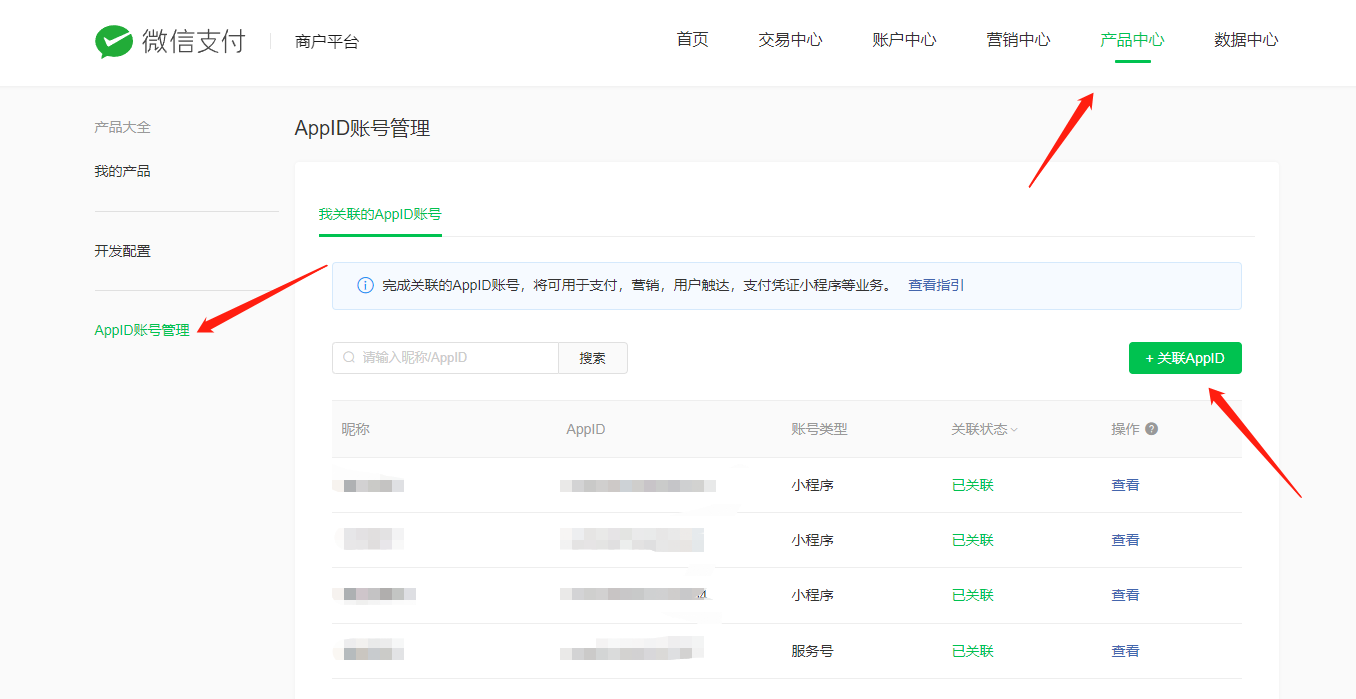This screenshot has height=699, width=1356.
Task: Open the 交易中心 navigation item
Action: coord(790,40)
